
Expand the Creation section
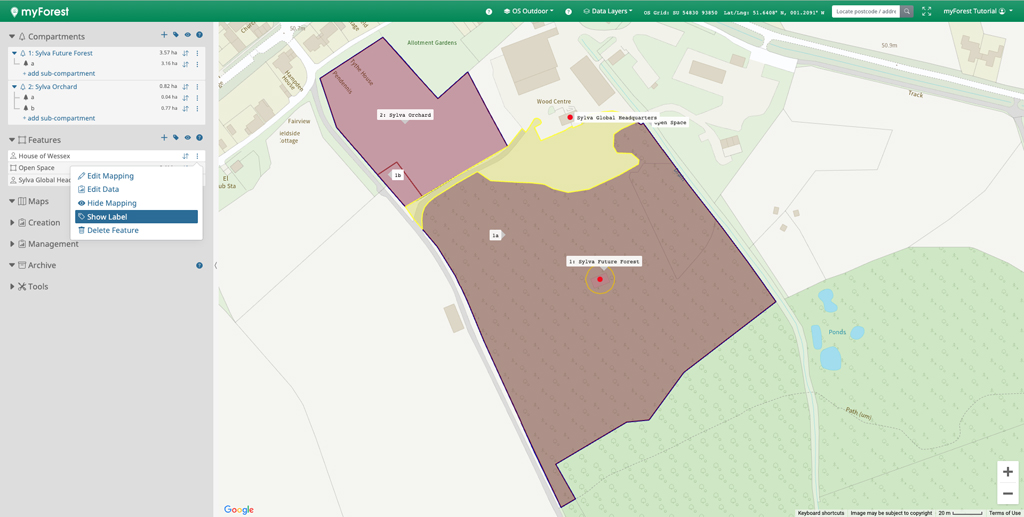pos(43,223)
